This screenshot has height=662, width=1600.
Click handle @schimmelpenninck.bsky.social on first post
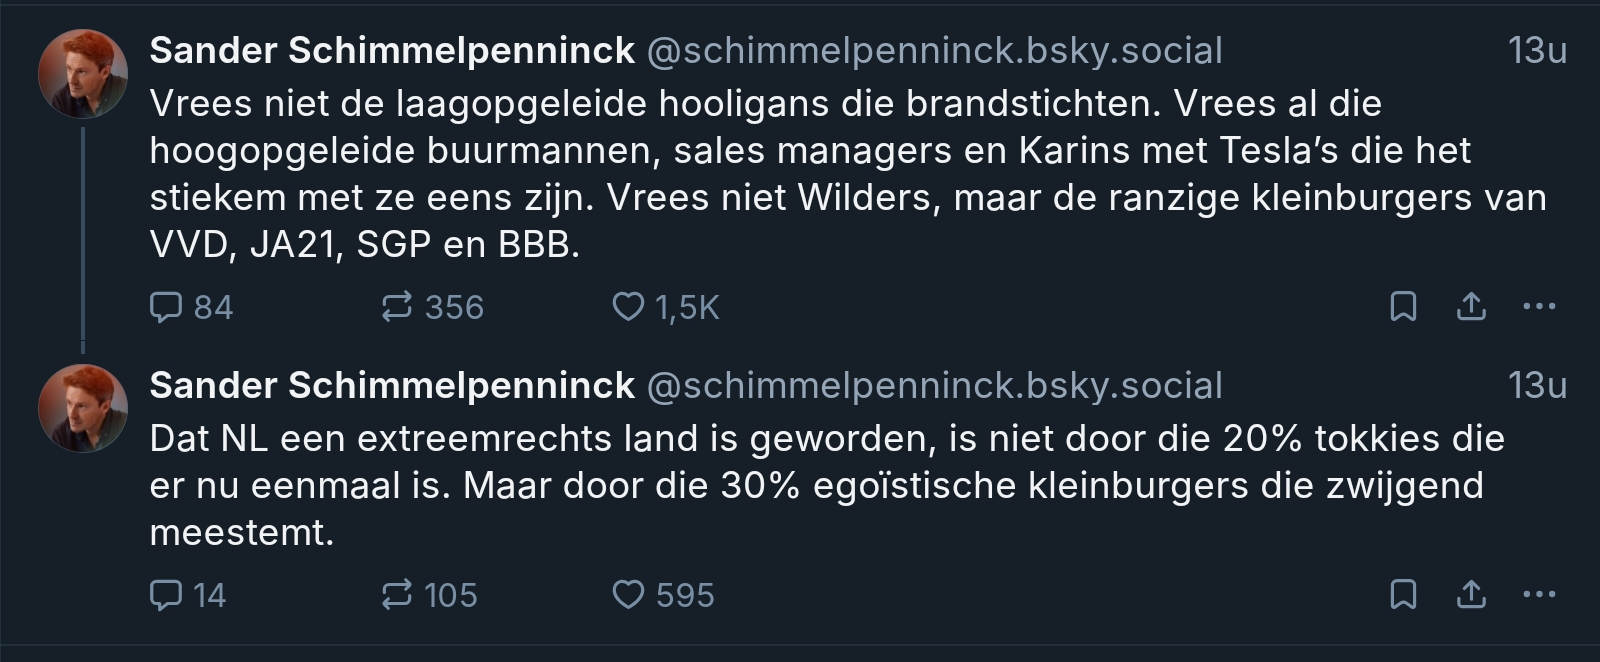[x=934, y=50]
